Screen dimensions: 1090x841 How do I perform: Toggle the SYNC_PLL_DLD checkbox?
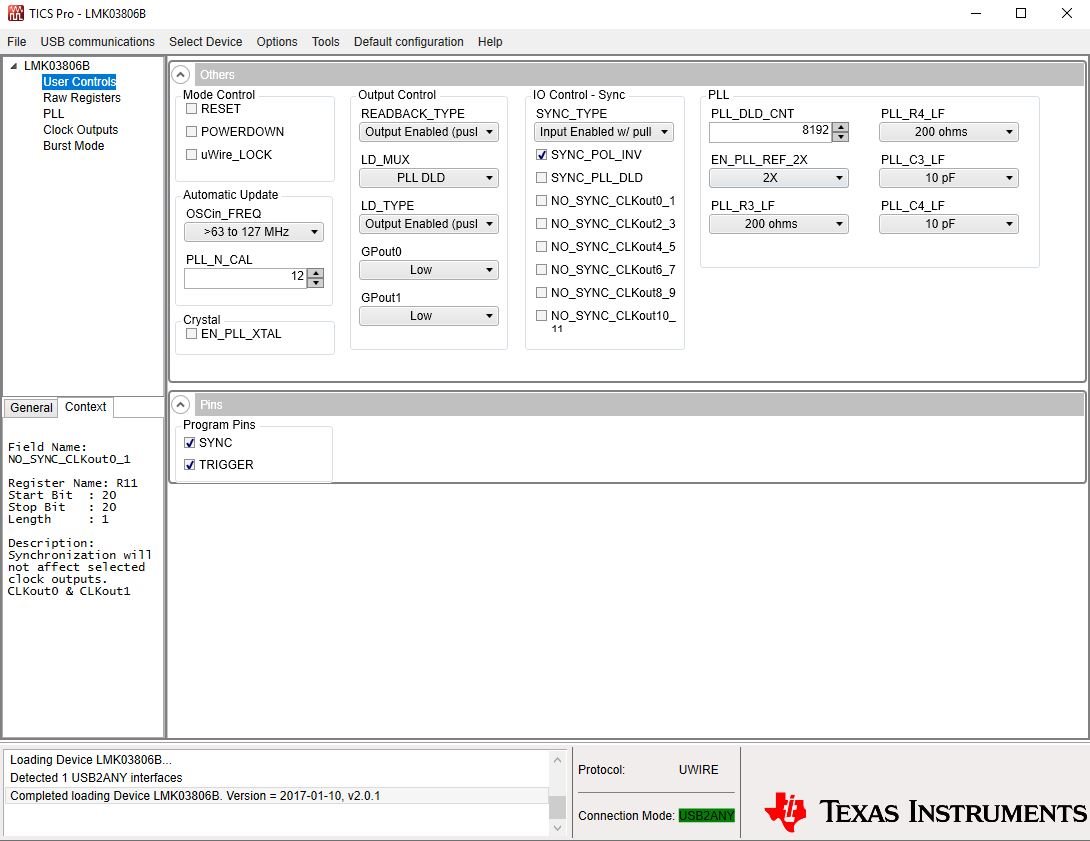(542, 177)
